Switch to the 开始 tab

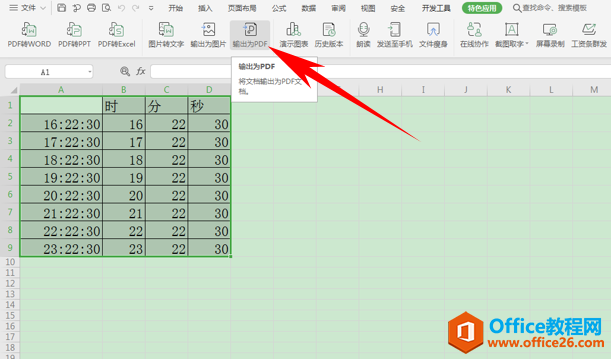tap(176, 8)
